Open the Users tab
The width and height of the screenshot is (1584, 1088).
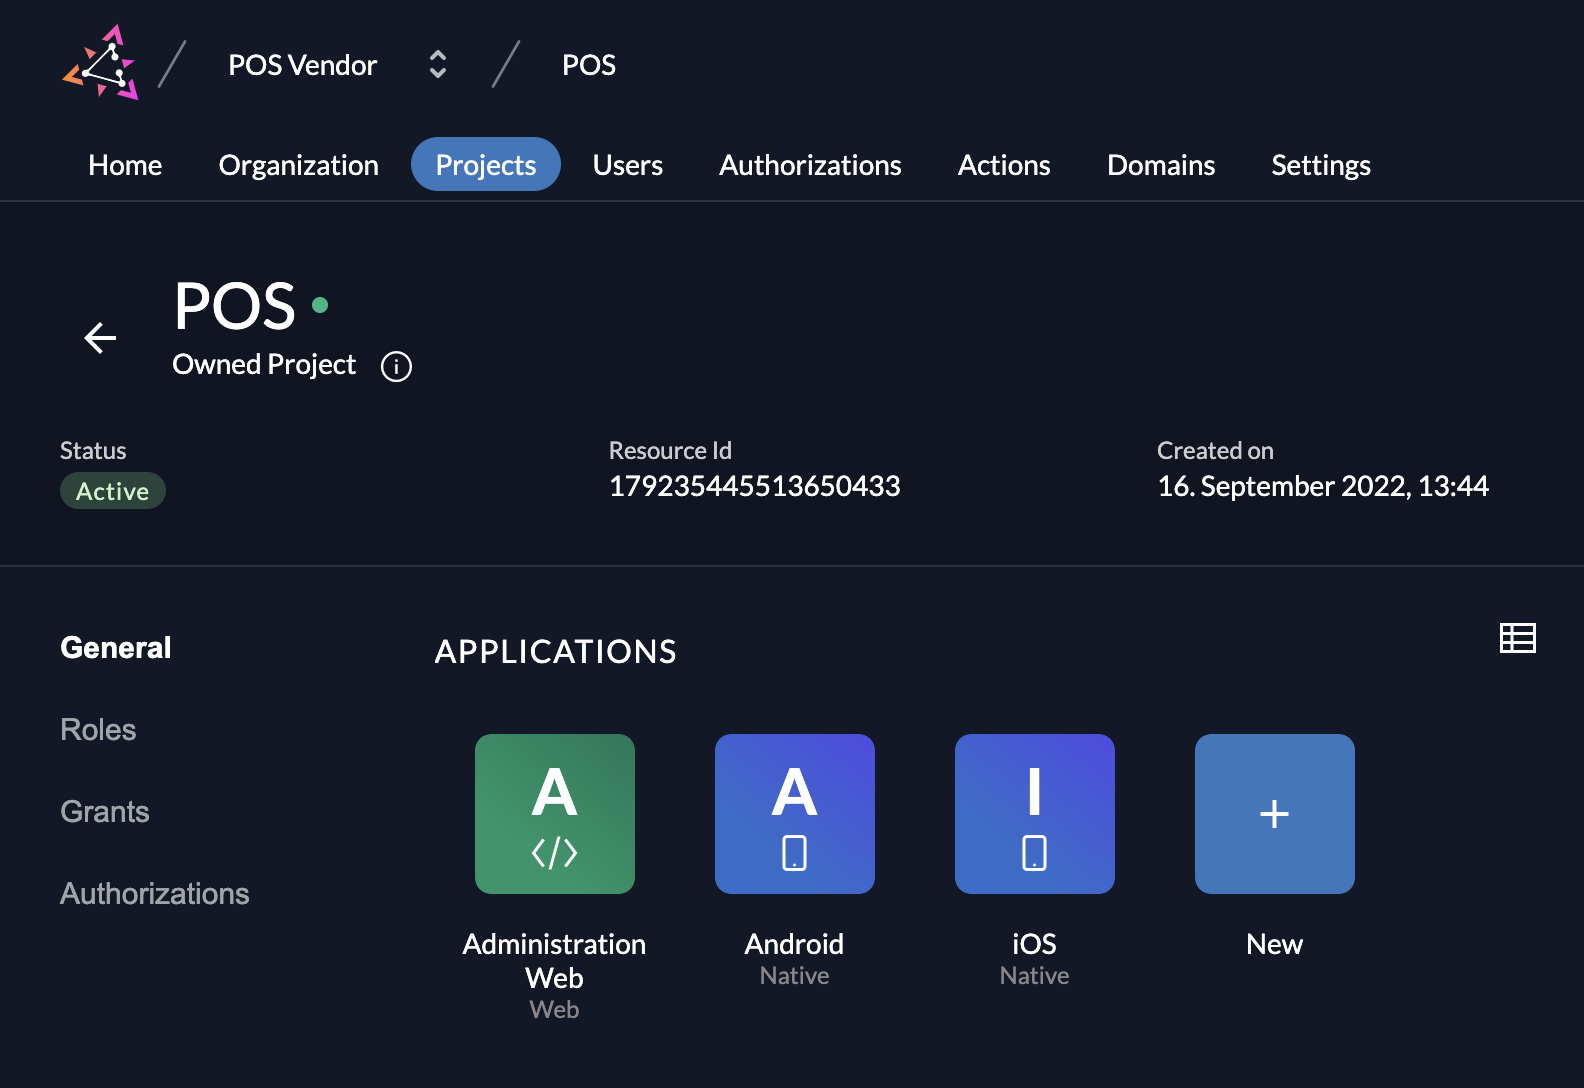click(x=627, y=165)
